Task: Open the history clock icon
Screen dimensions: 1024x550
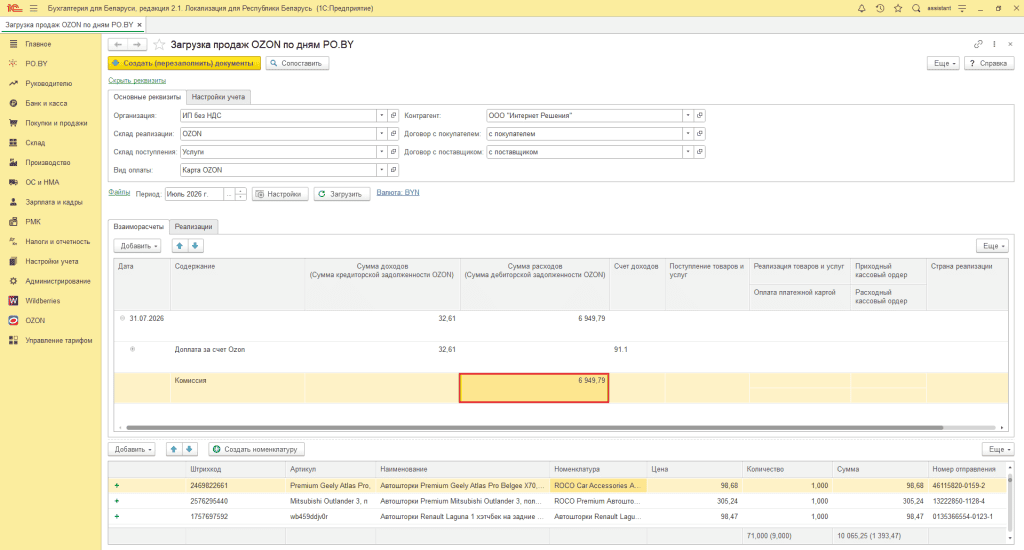Action: click(x=880, y=8)
